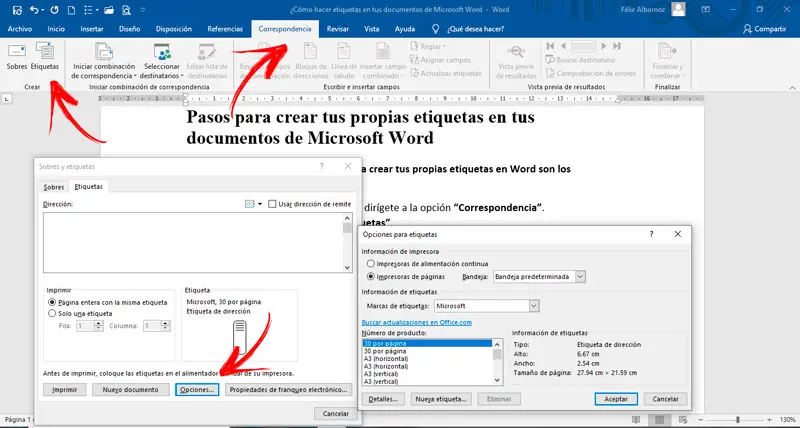Click the bullets list icon in quick access

(x=87, y=9)
